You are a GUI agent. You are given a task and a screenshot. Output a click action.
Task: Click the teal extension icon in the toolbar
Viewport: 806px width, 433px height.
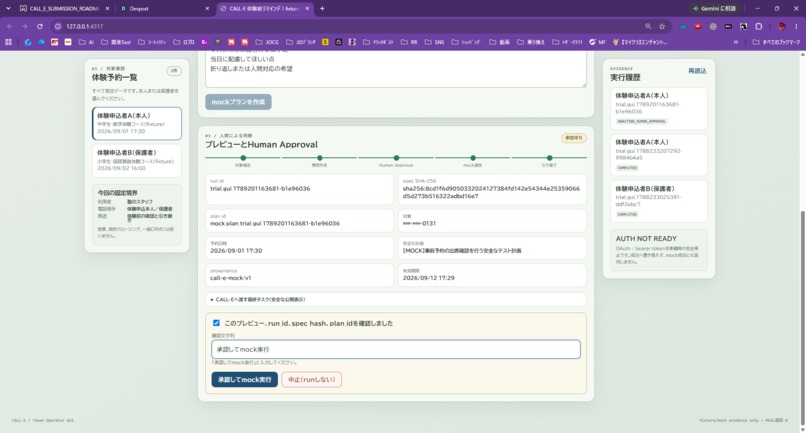click(683, 26)
